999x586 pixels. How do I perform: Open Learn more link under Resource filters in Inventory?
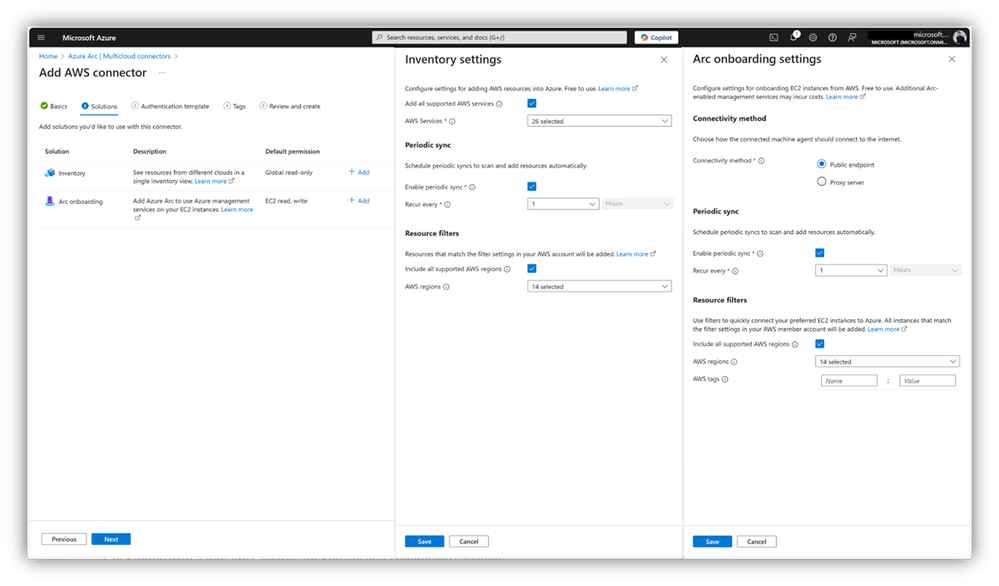[632, 254]
